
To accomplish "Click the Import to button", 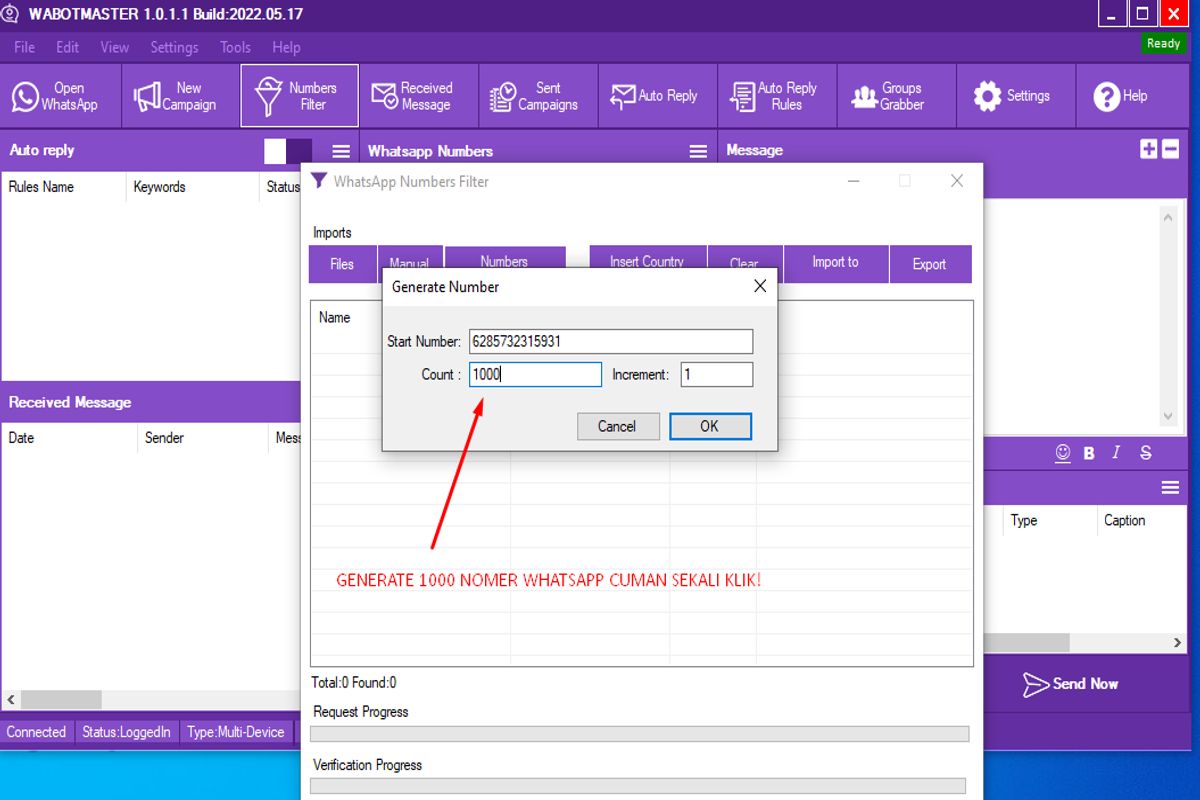I will [836, 264].
